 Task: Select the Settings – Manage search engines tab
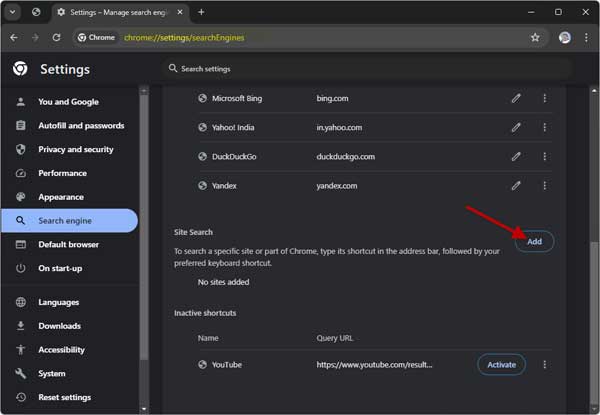[119, 12]
